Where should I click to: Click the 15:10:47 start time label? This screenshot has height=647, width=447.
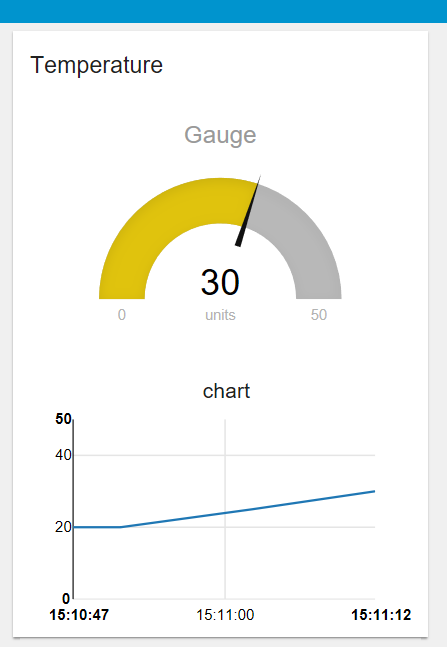79,615
